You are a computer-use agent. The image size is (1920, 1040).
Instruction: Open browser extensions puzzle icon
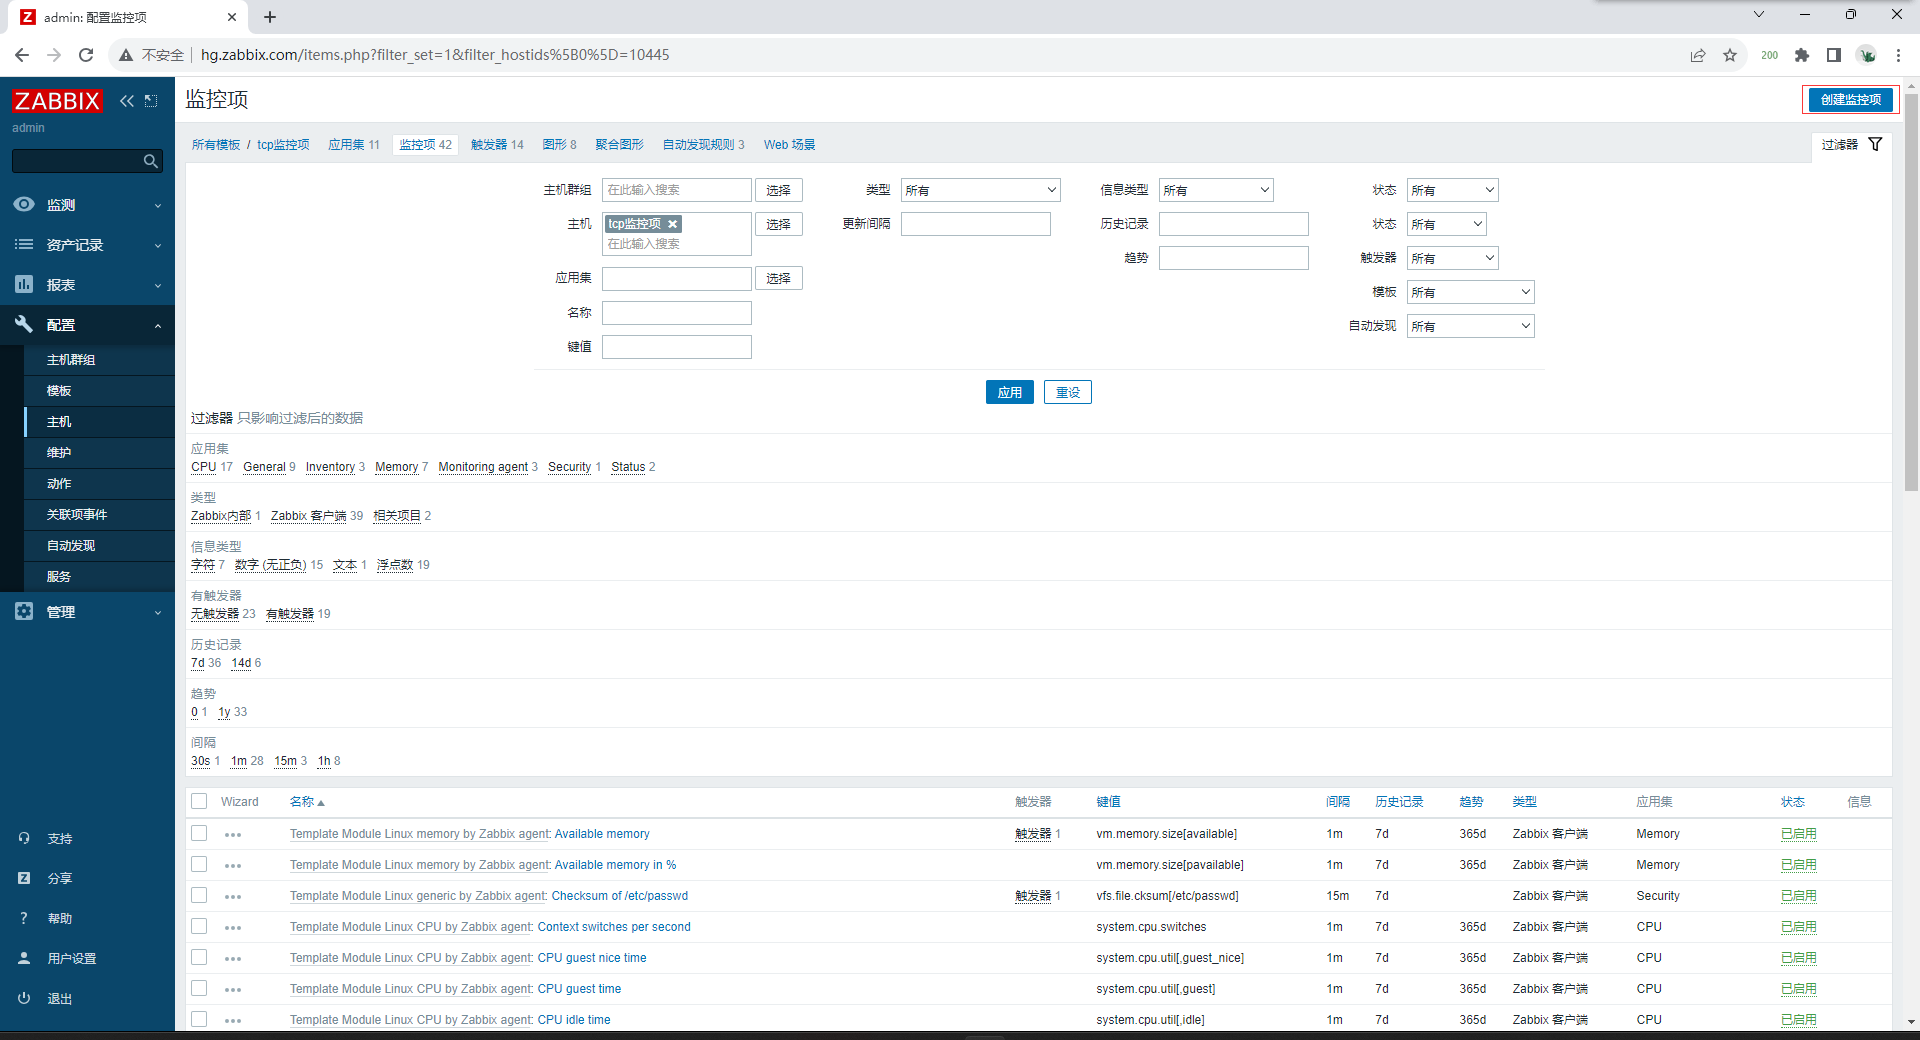[1802, 55]
